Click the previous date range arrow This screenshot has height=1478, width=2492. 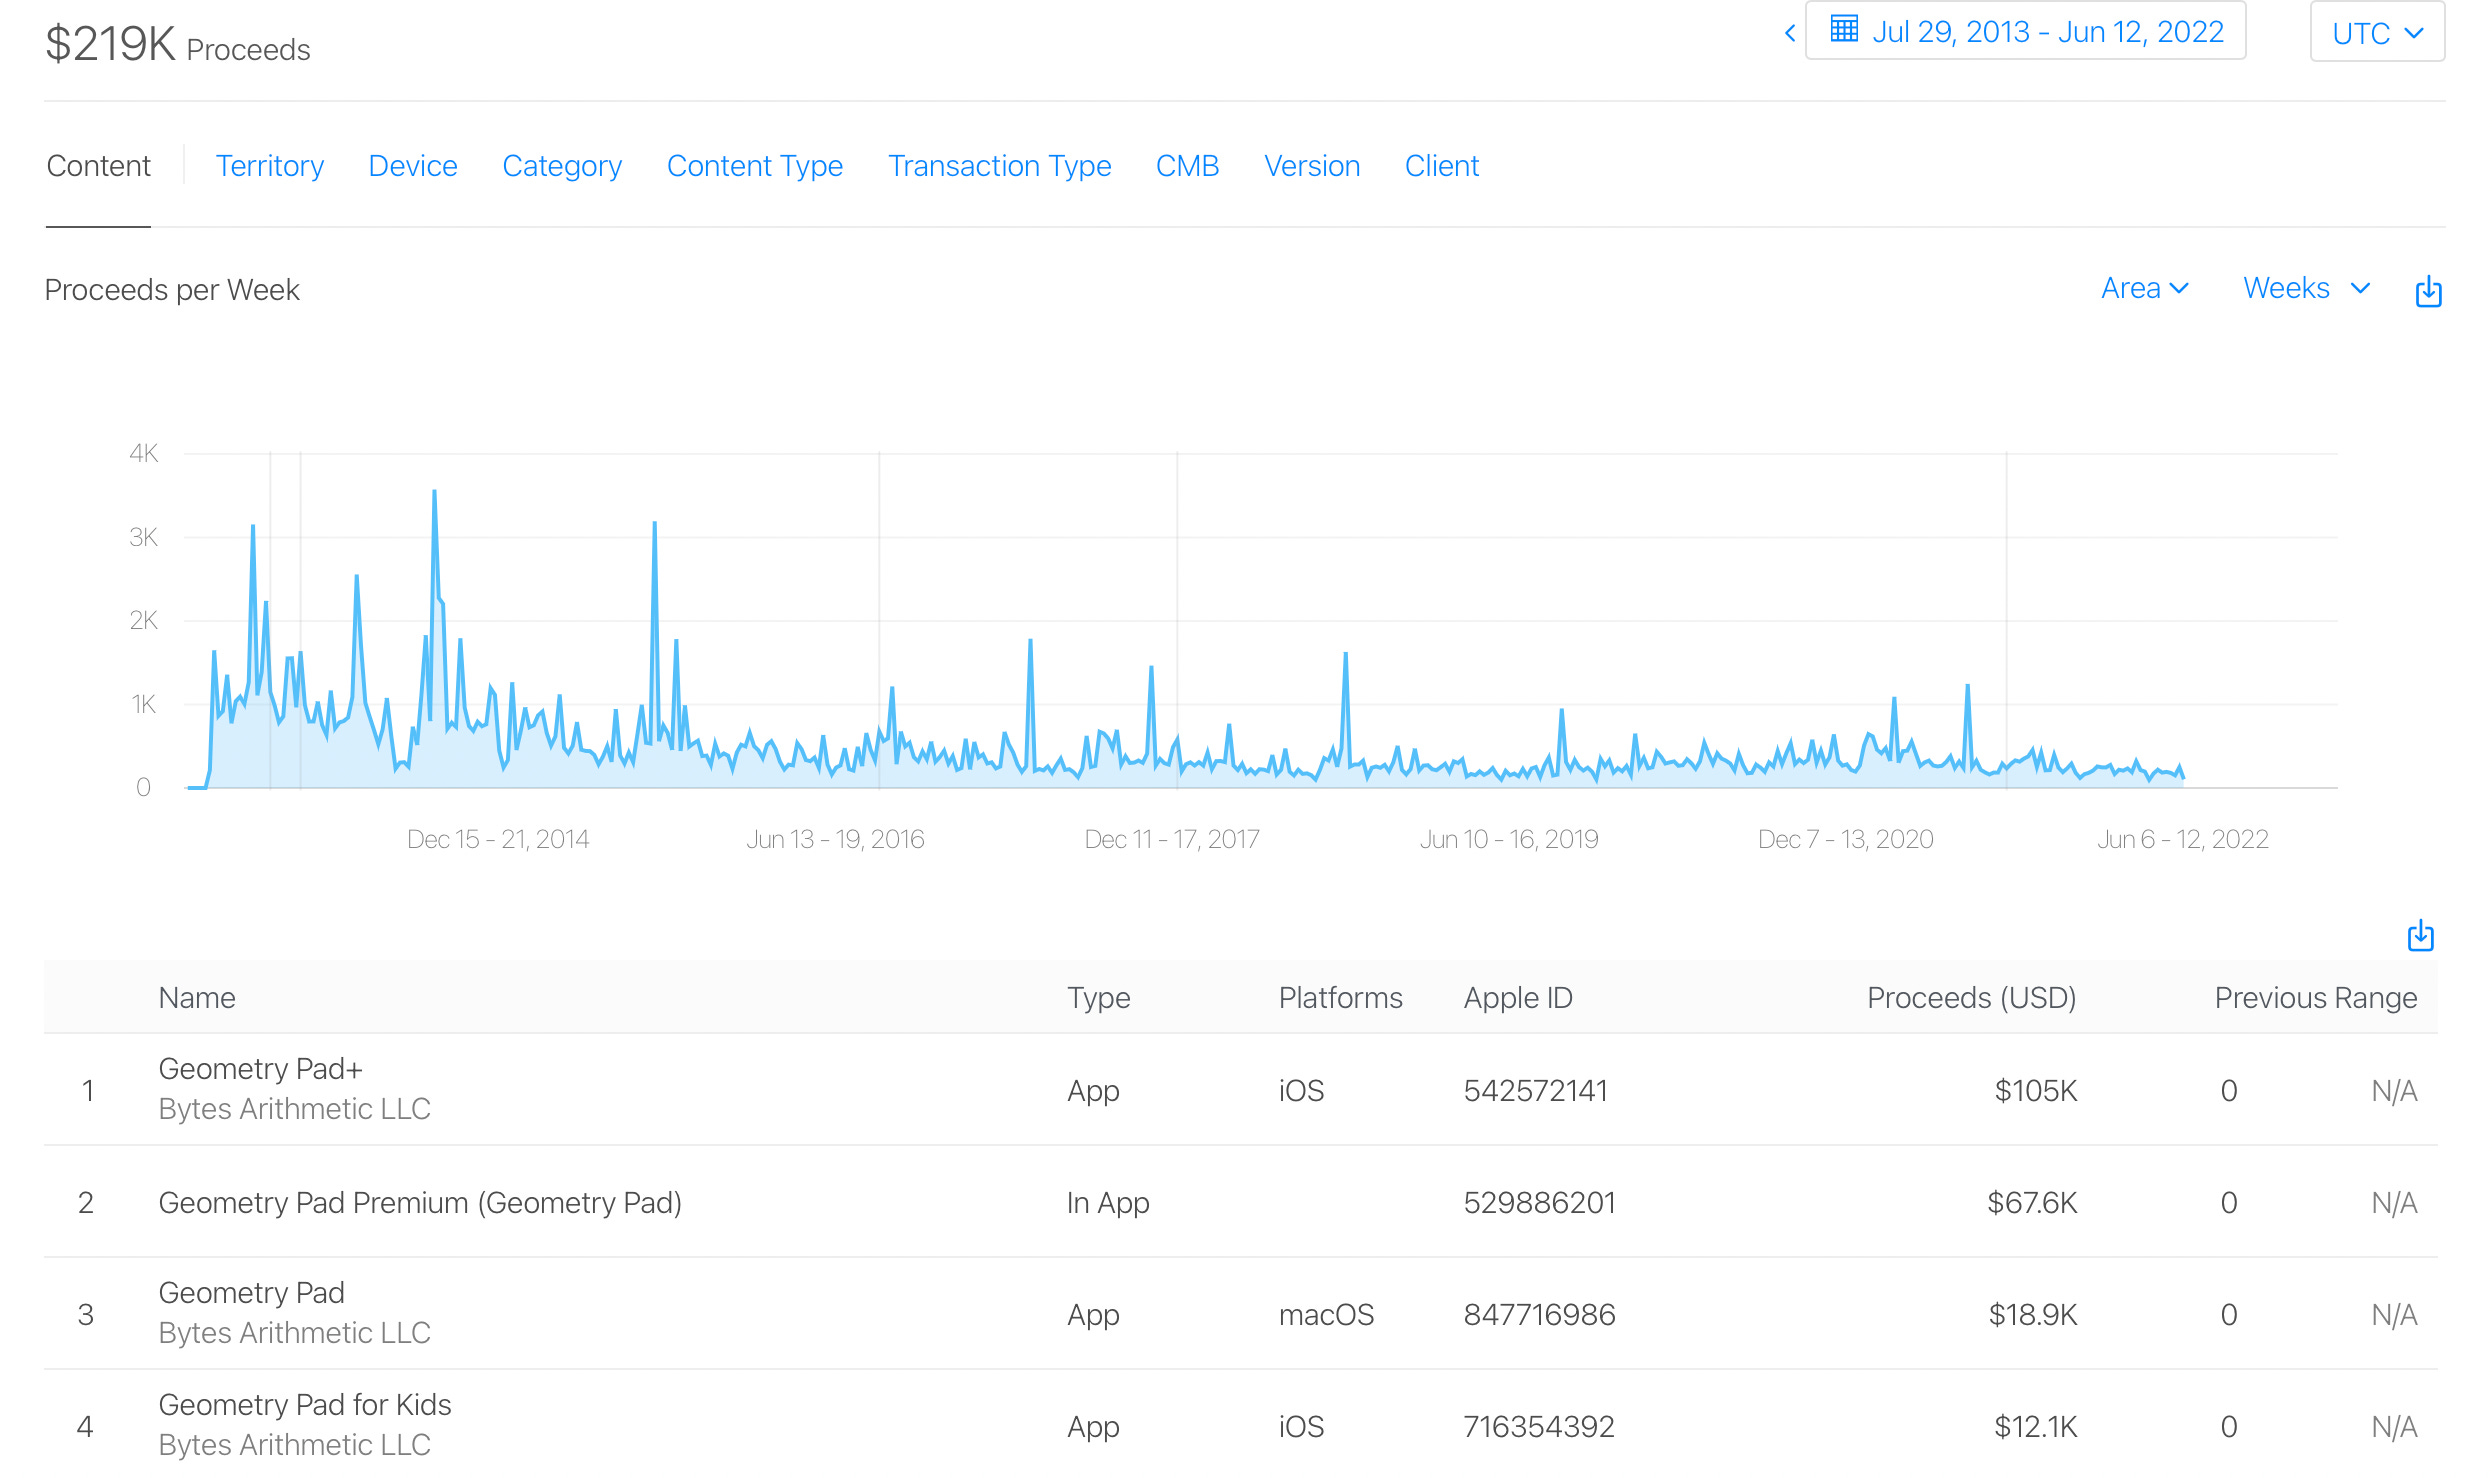coord(1790,33)
